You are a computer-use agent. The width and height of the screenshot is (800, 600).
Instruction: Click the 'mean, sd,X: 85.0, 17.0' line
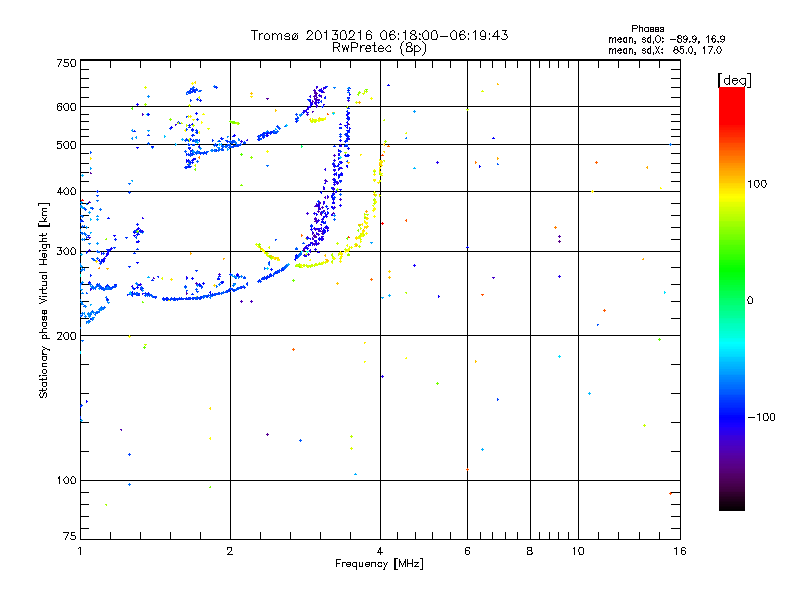(x=665, y=50)
